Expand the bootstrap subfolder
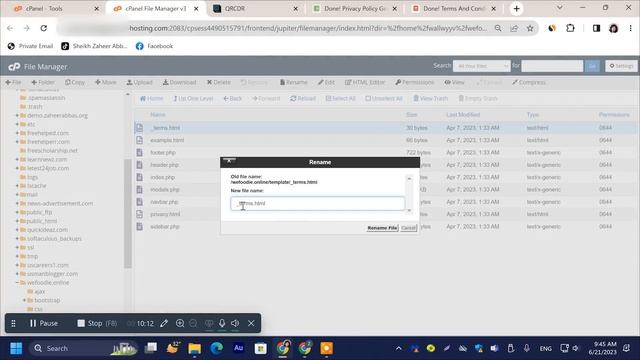 [x=24, y=300]
